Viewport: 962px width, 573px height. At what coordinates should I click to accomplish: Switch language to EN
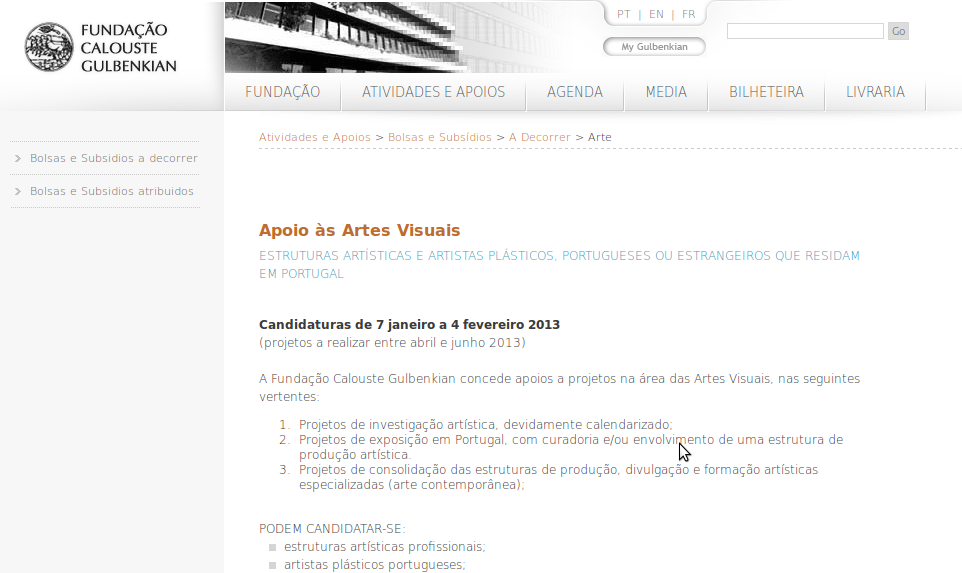(656, 14)
